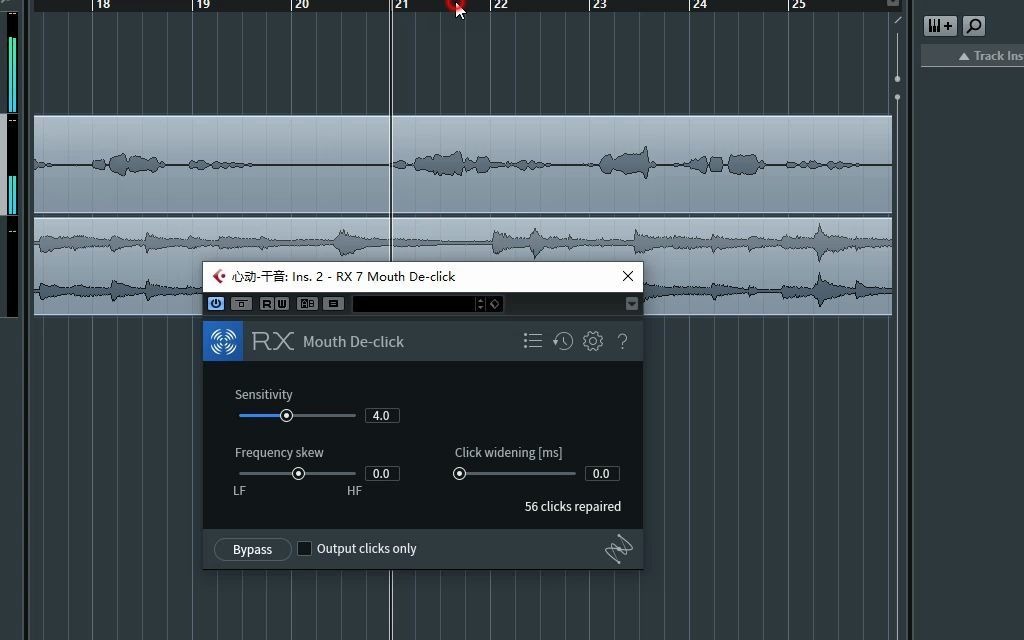
Task: Enable Write automation (W) on plug-in
Action: pos(281,304)
